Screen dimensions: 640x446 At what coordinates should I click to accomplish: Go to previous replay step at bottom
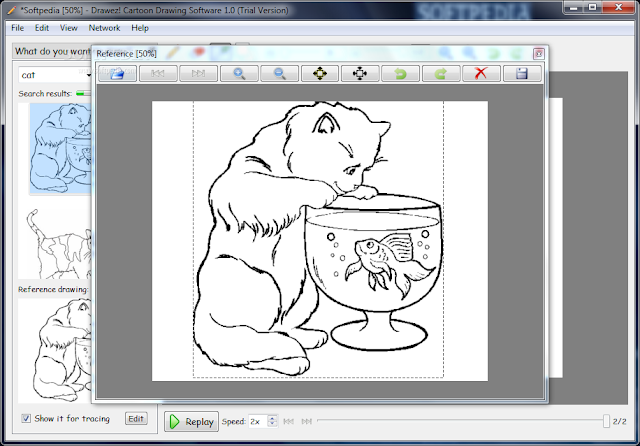tap(289, 422)
